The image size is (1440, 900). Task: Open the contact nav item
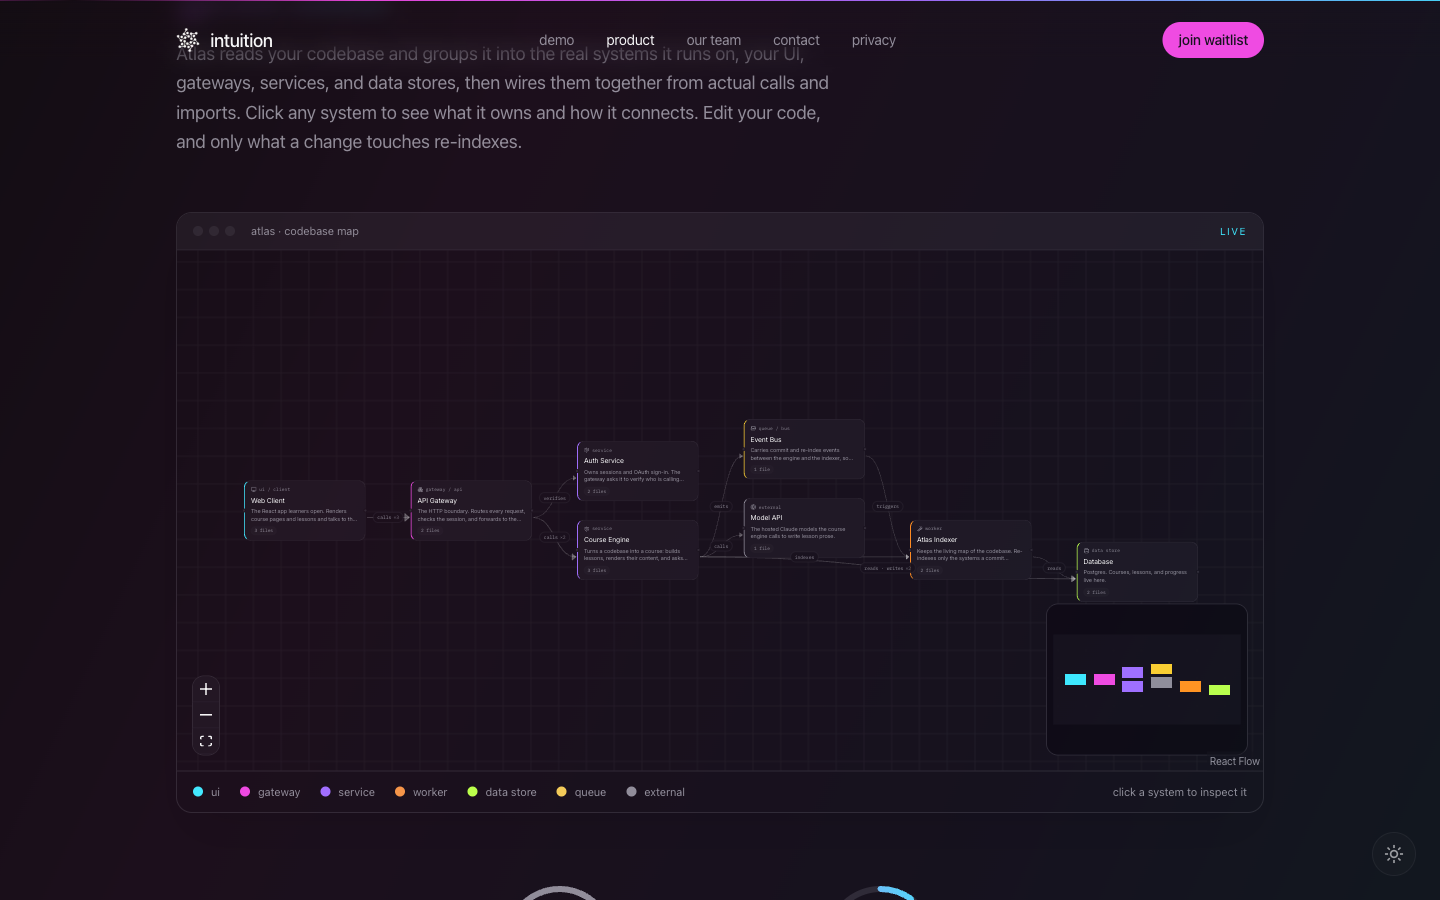[796, 40]
